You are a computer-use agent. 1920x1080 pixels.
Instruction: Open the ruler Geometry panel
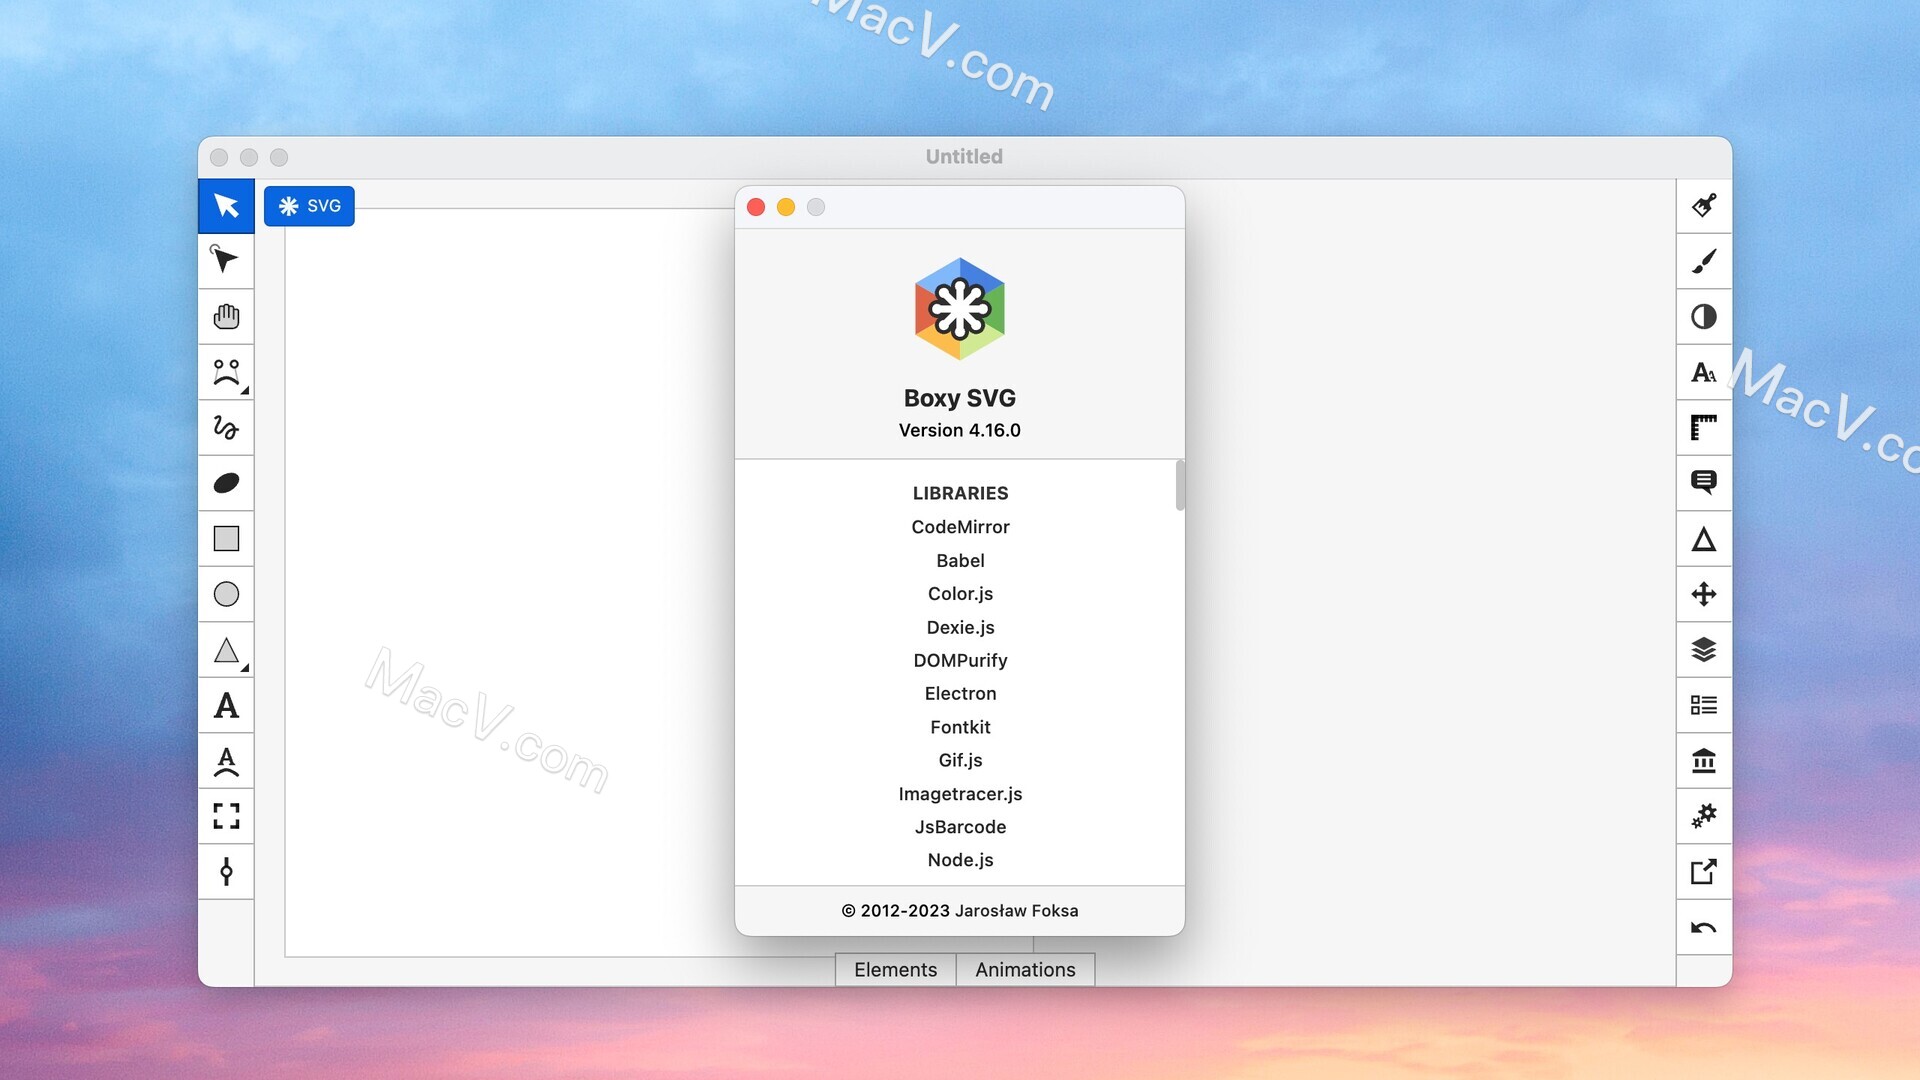[1704, 428]
